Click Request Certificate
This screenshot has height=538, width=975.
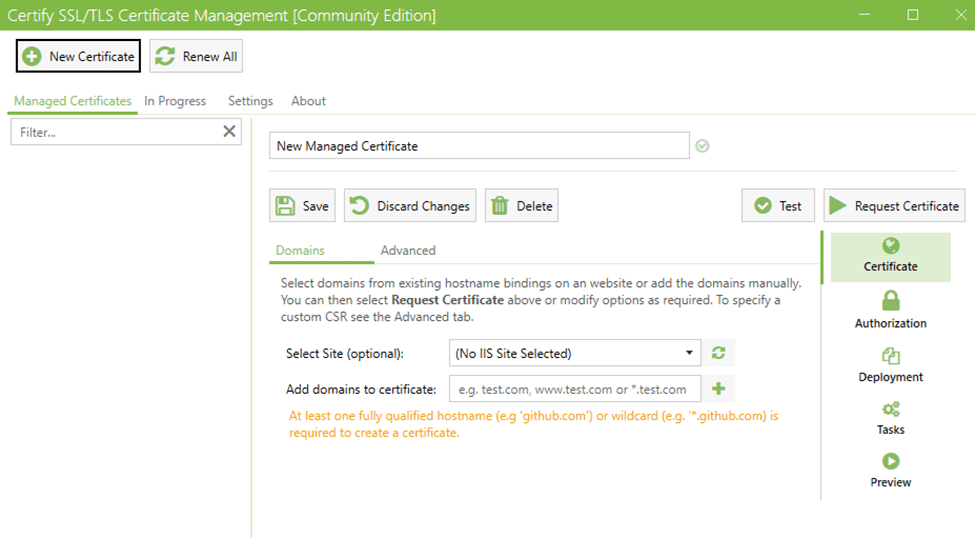click(x=894, y=206)
